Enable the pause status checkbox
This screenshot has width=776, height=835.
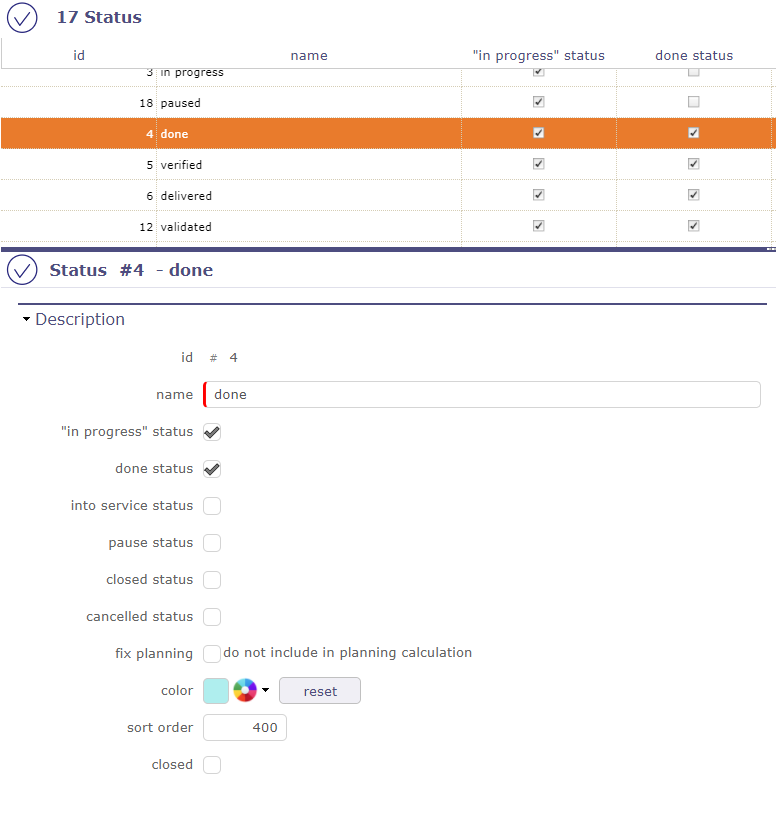(x=212, y=543)
